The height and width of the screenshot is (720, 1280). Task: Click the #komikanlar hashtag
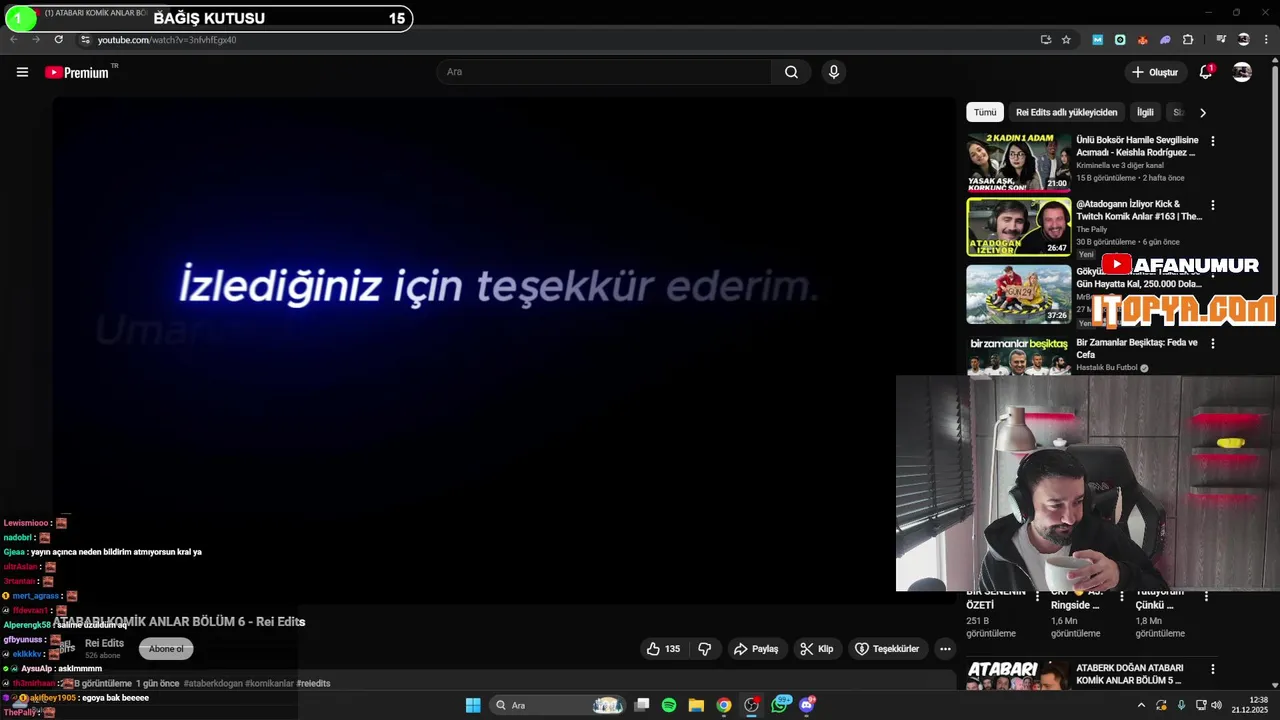(269, 683)
